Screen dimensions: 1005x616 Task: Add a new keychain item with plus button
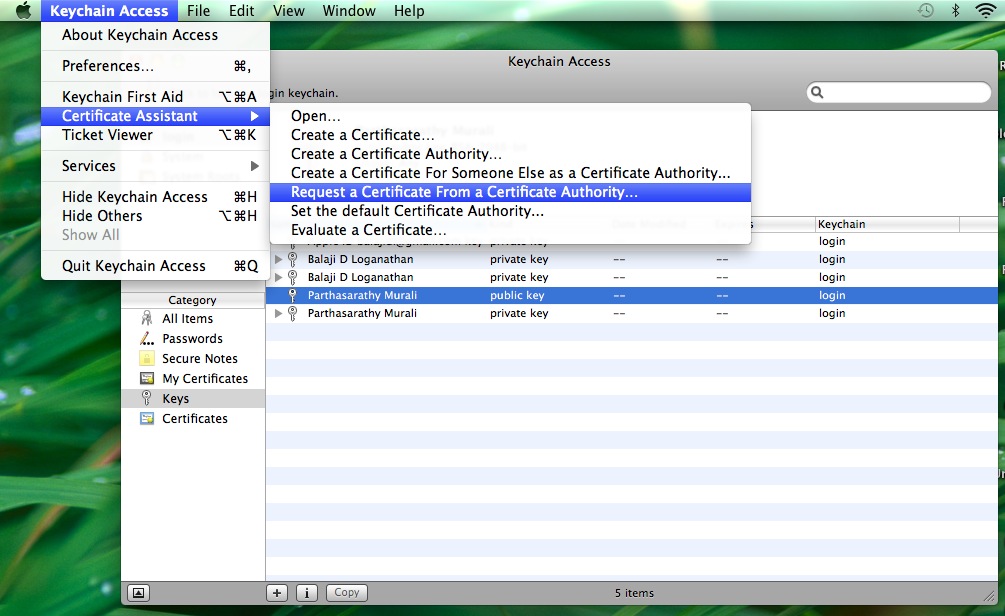point(277,593)
